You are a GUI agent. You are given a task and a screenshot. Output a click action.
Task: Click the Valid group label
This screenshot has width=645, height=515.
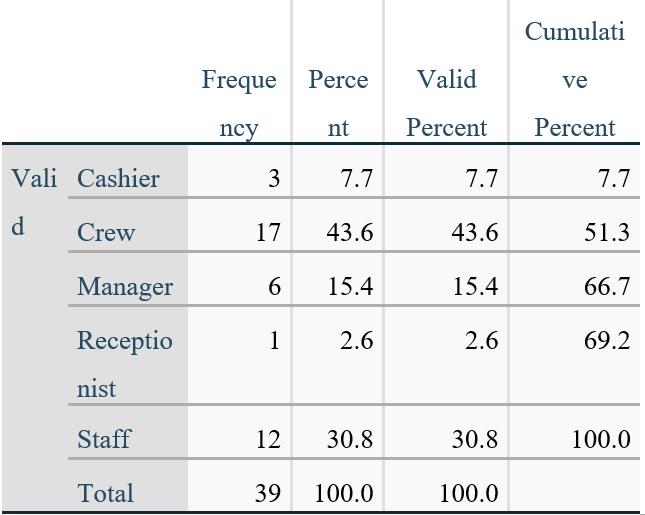click(34, 202)
